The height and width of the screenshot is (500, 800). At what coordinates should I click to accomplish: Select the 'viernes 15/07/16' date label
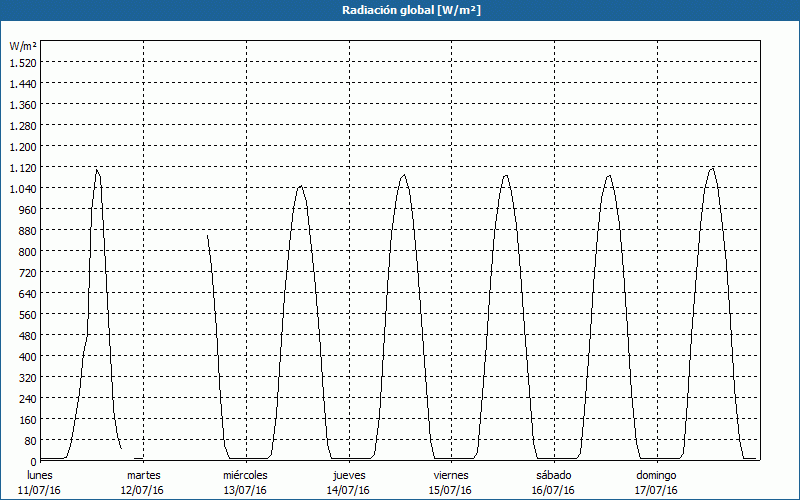(451, 482)
